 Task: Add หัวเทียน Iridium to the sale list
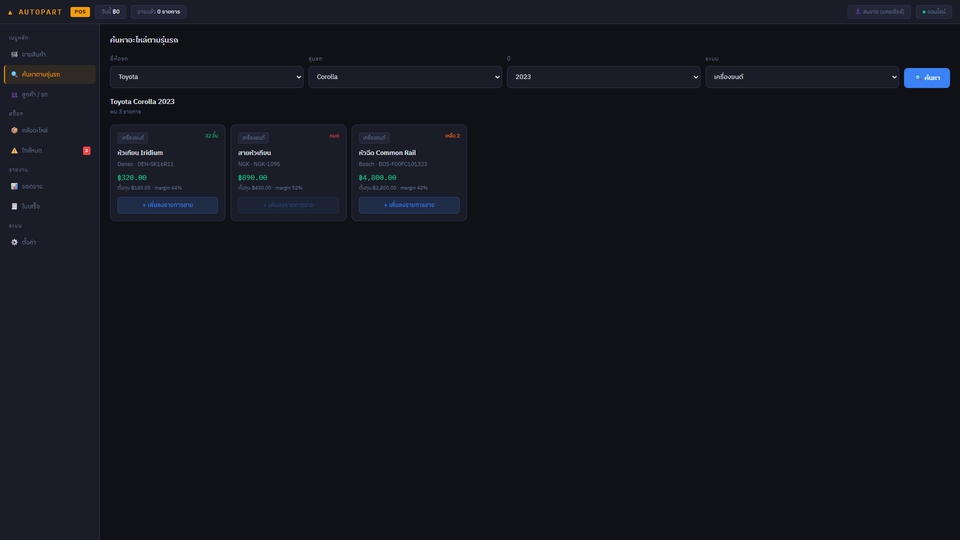point(168,205)
